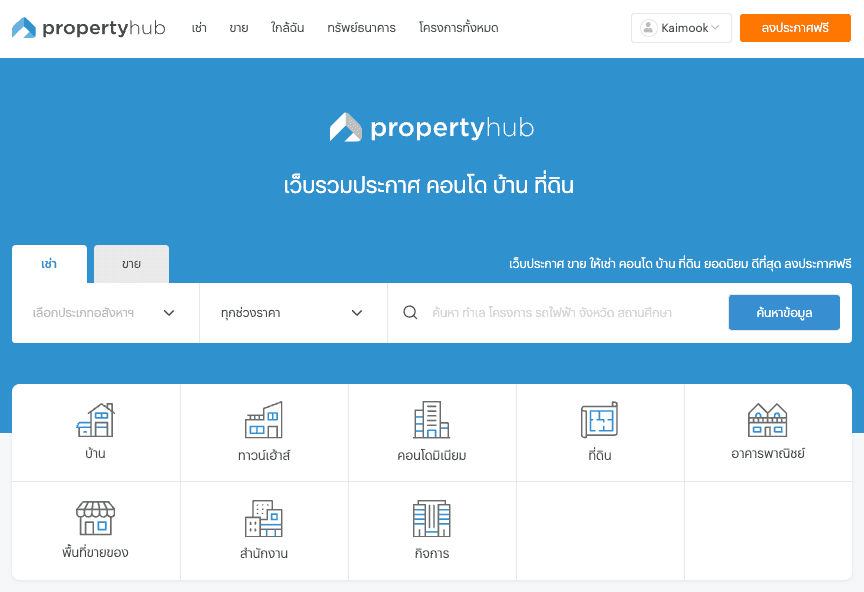
Task: Click the เว็บรวมประกาศ คอนโด บ้าน ที่ดิน headline
Action: tap(429, 185)
